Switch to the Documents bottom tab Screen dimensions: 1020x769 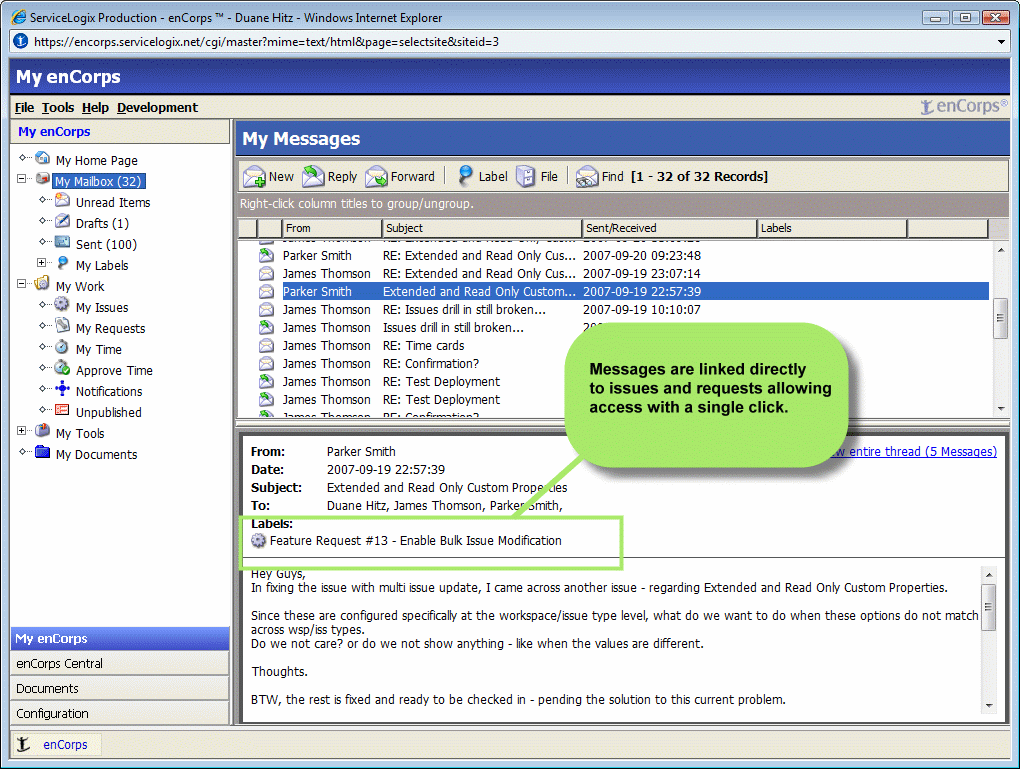pos(120,688)
